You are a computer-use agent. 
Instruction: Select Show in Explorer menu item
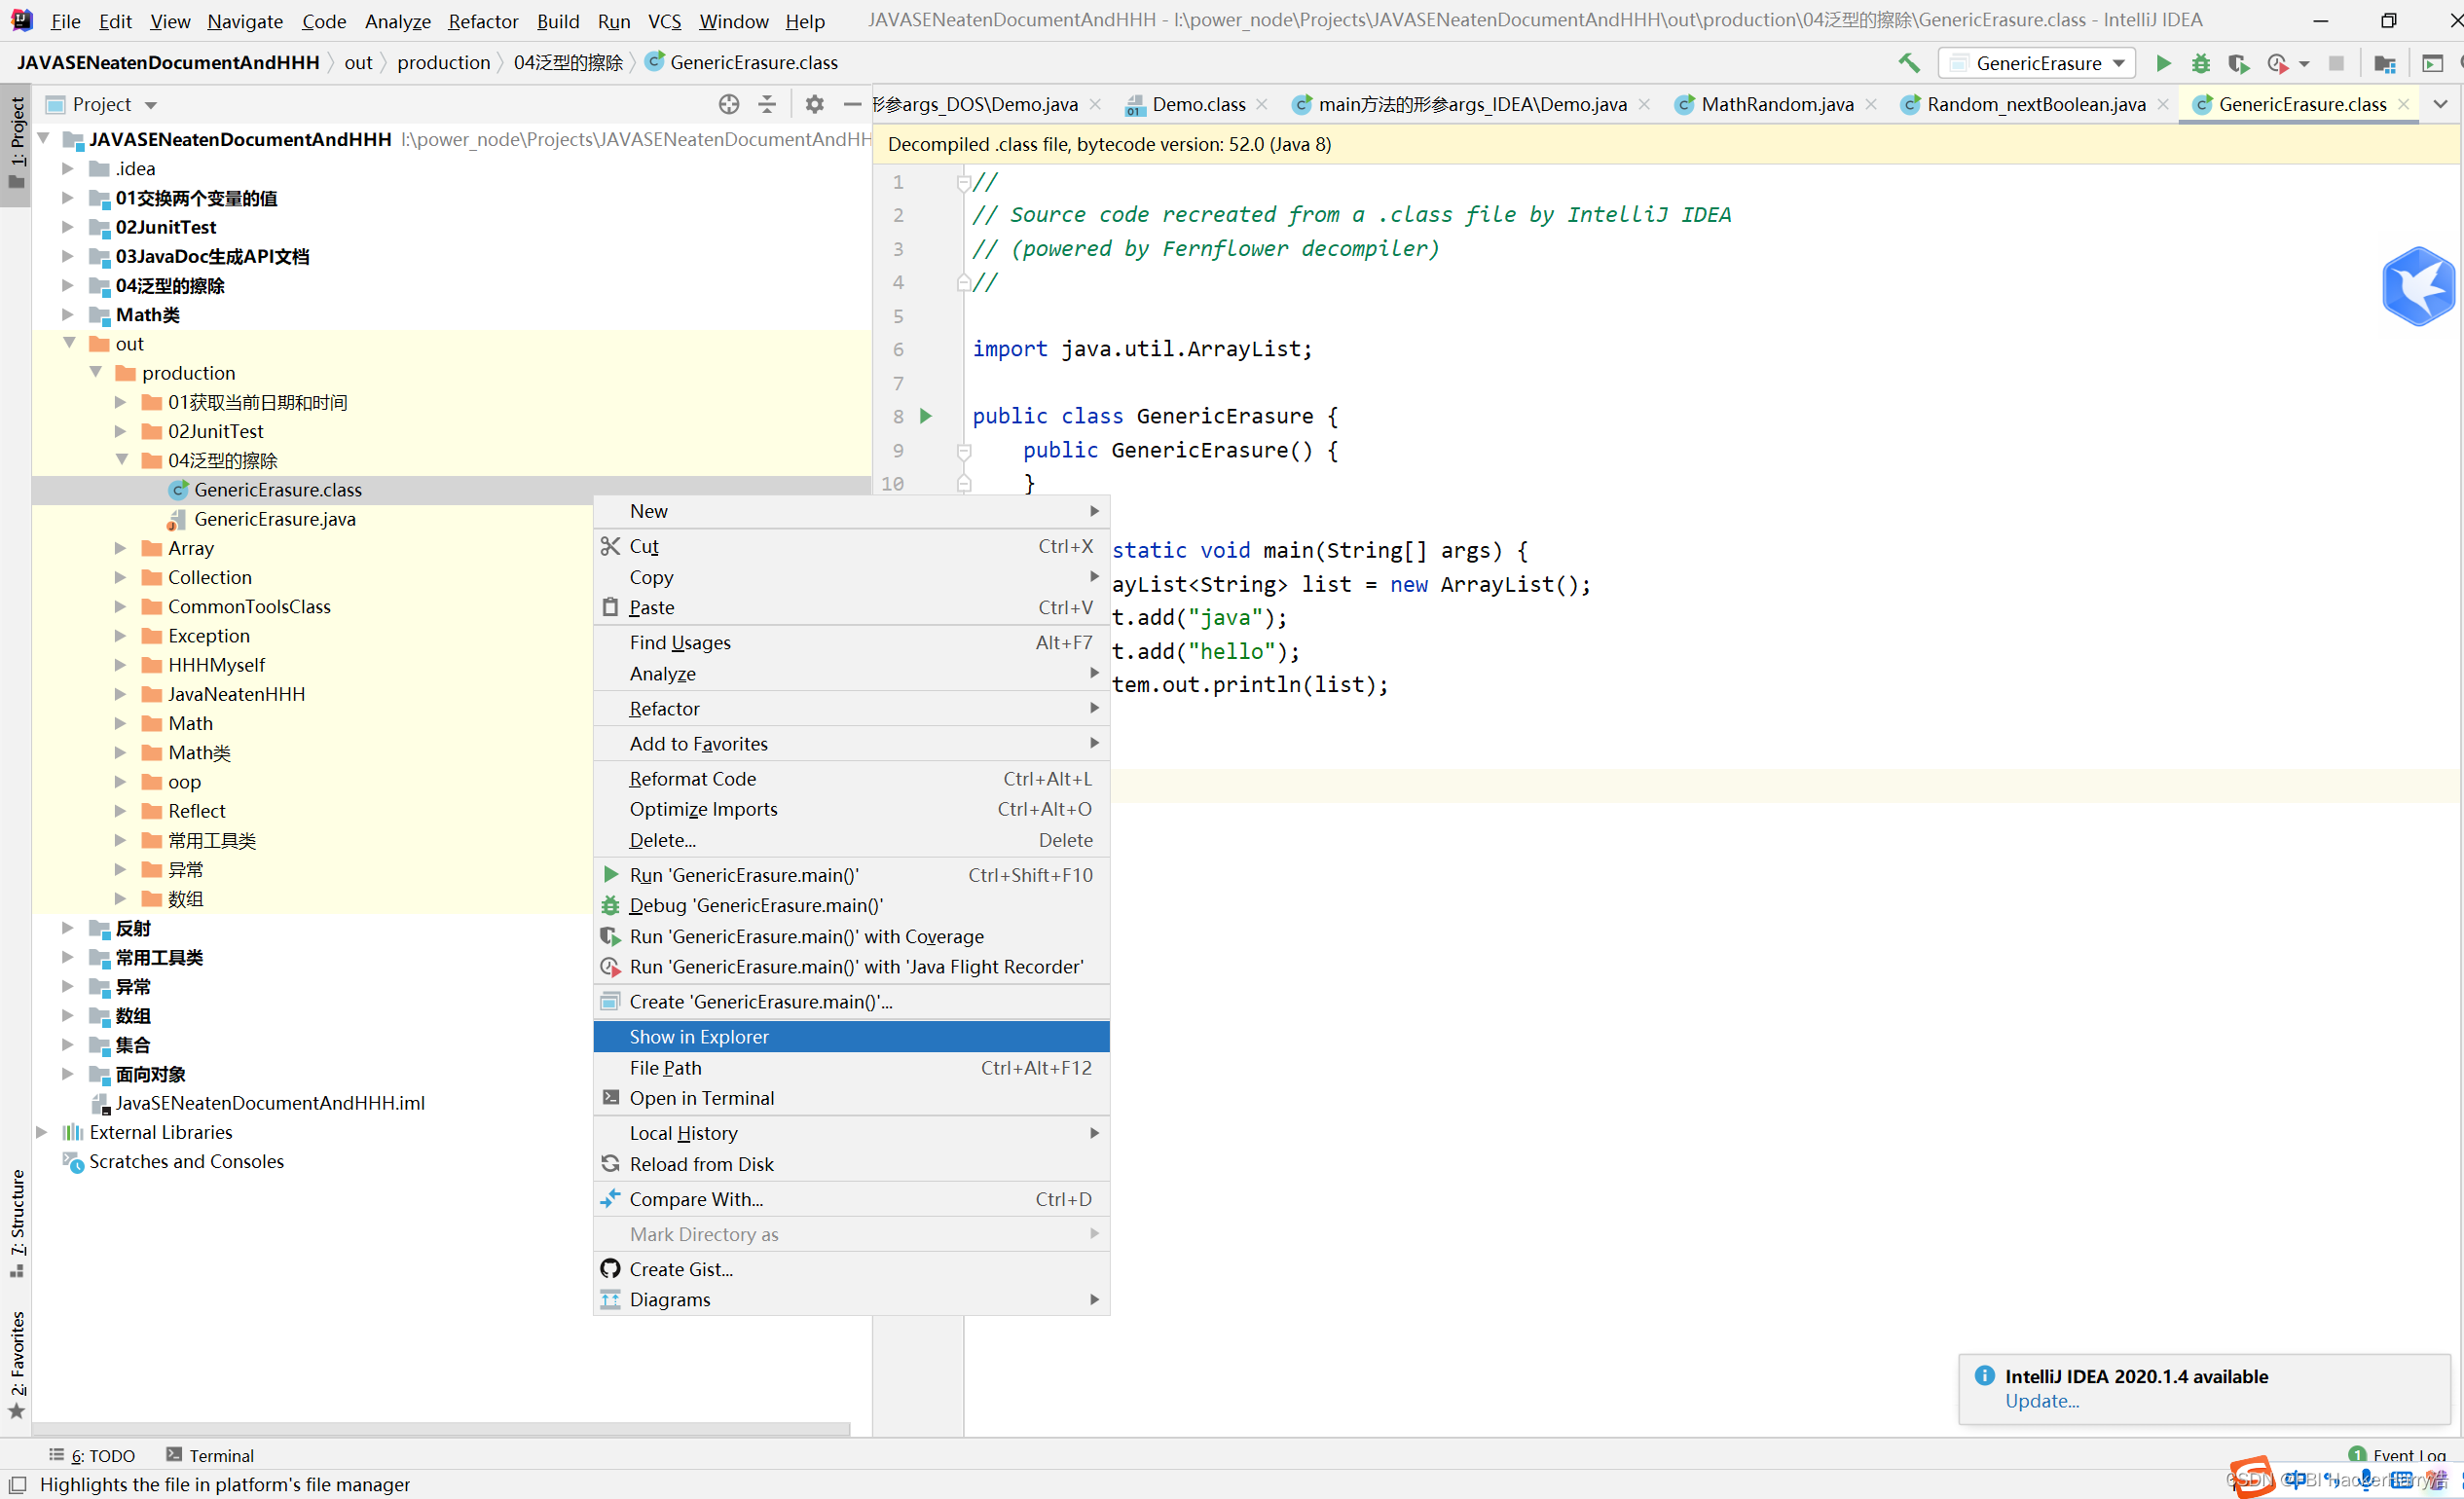point(851,1036)
